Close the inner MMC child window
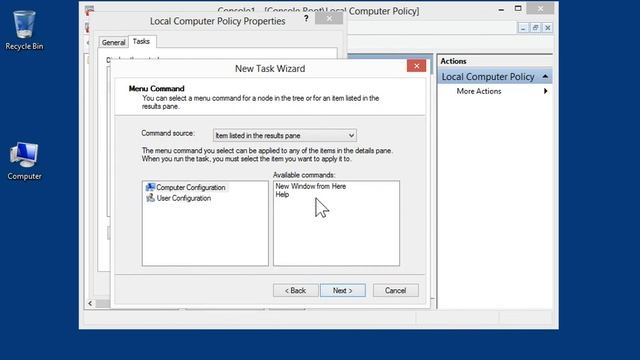 pyautogui.click(x=548, y=28)
